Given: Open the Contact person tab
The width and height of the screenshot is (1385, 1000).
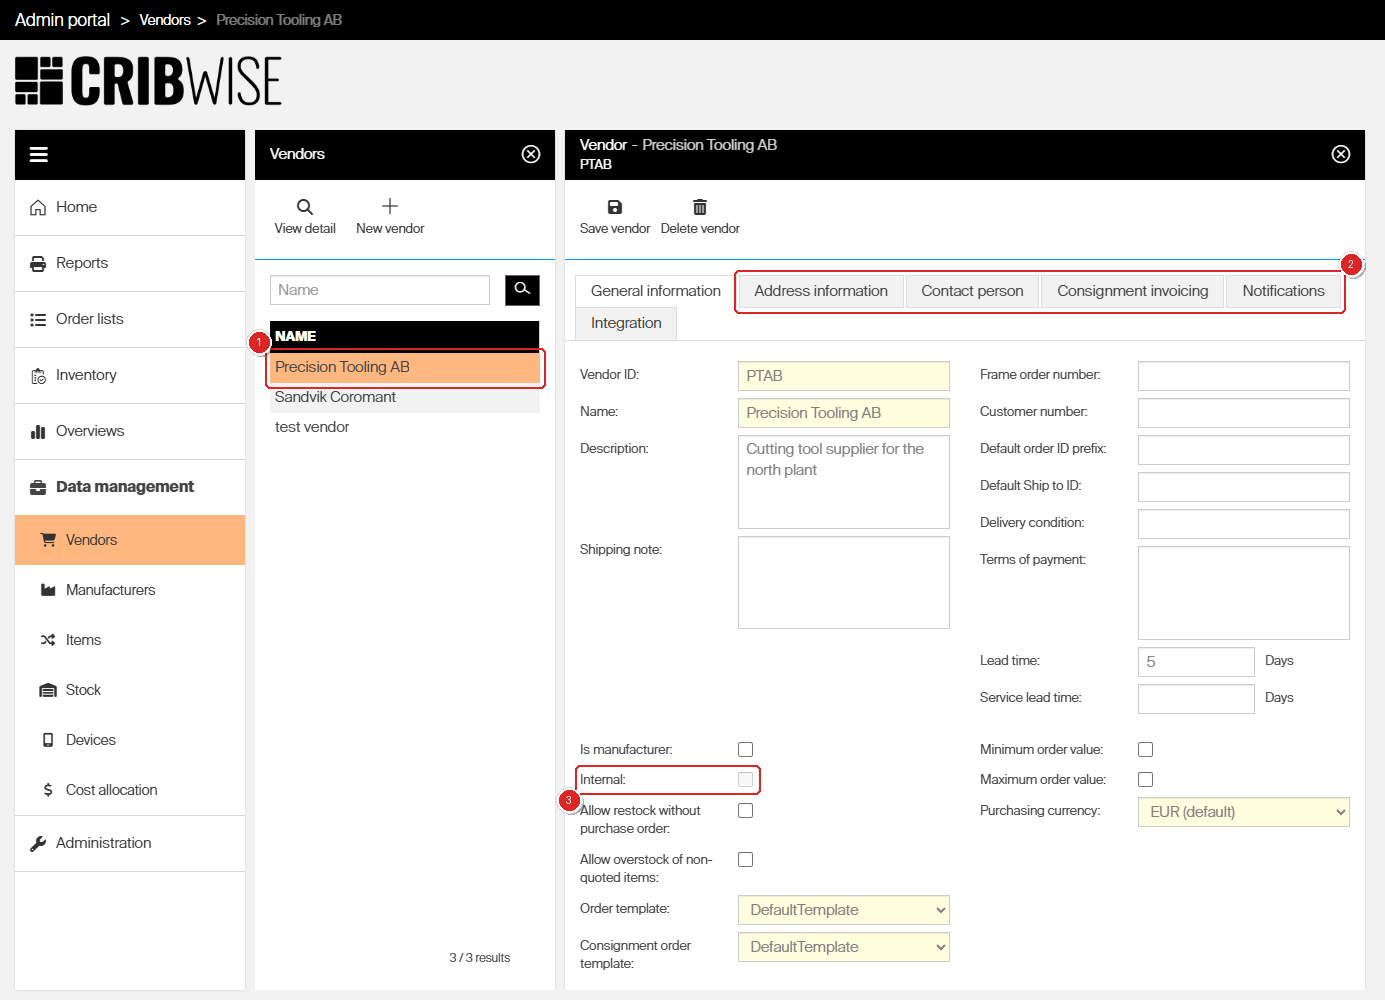Looking at the screenshot, I should [972, 291].
